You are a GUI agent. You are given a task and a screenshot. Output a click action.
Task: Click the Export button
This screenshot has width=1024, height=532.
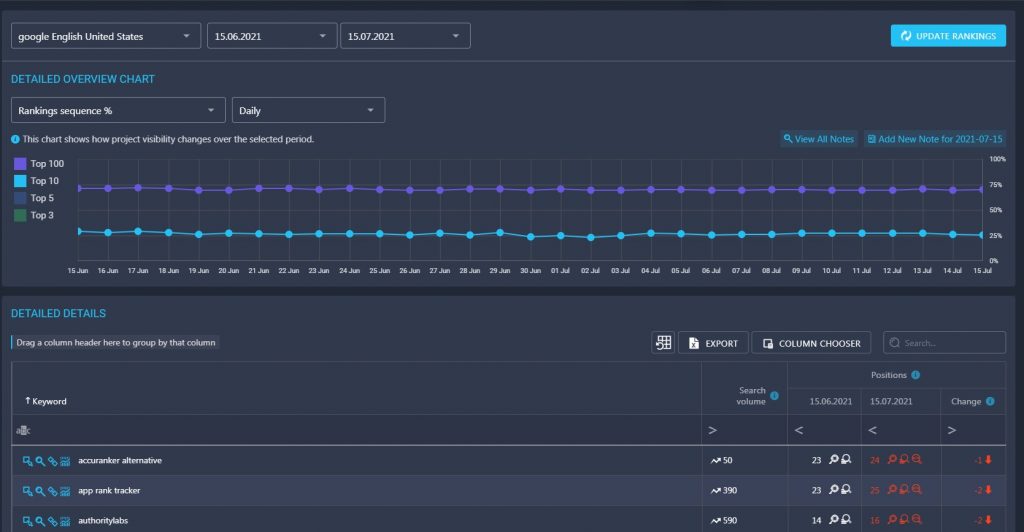tap(713, 343)
